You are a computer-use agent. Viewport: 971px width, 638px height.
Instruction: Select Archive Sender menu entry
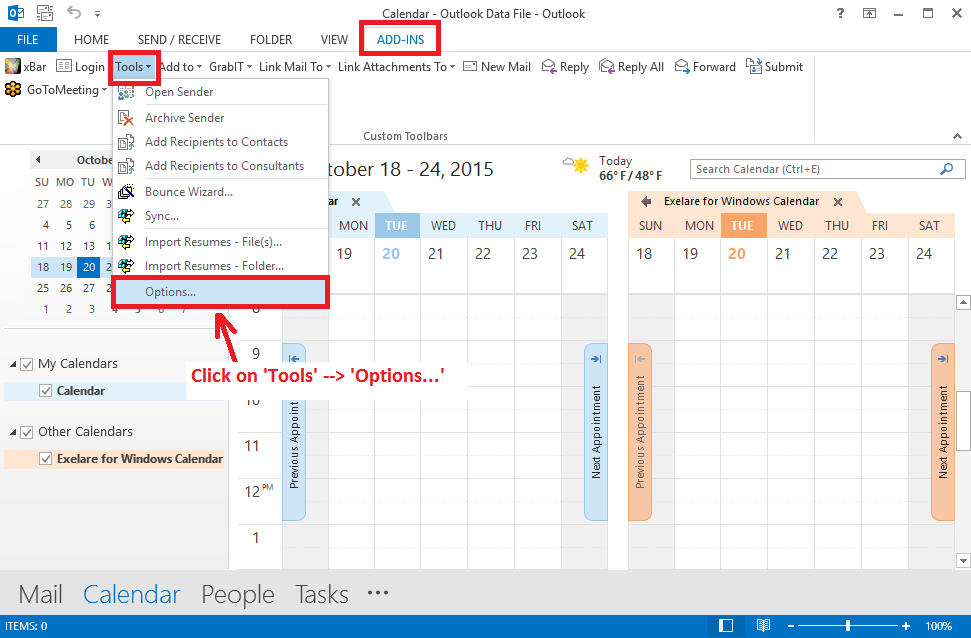(x=220, y=118)
